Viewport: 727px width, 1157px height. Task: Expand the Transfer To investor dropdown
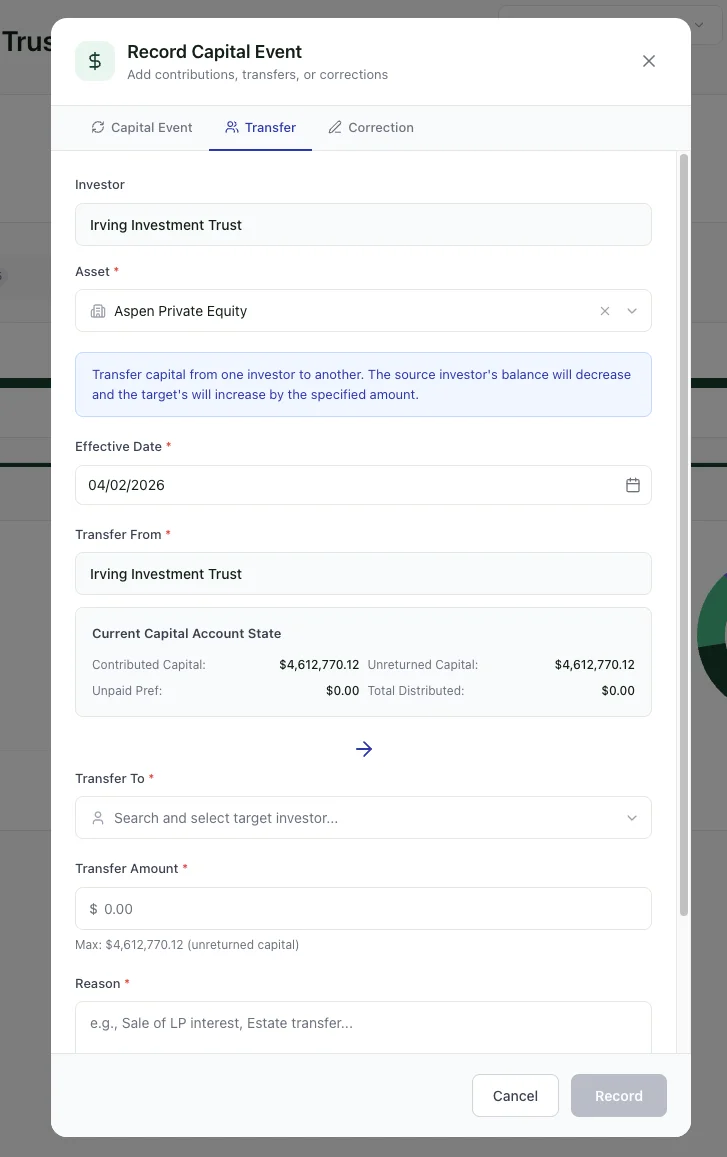631,817
